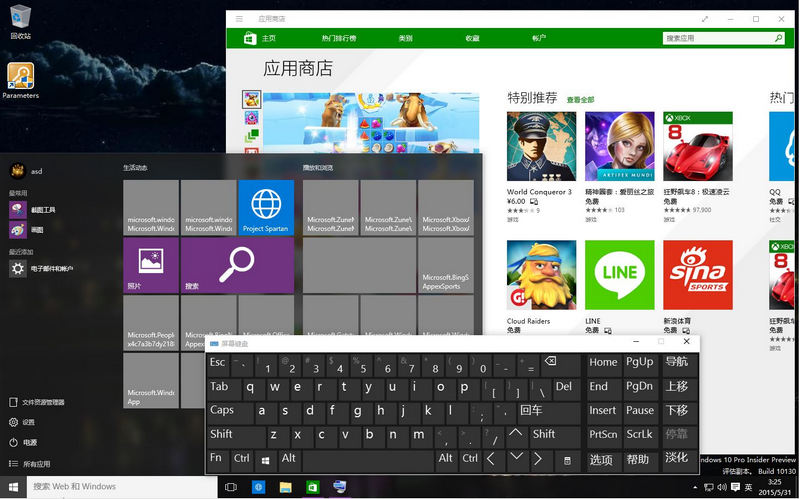This screenshot has height=499, width=800.
Task: Toggle the 淡化 fade key
Action: coord(678,460)
